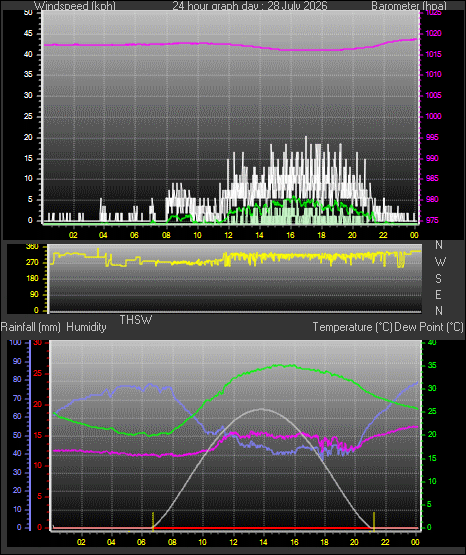
Task: Select green 40 on the temperature scale
Action: (432, 343)
